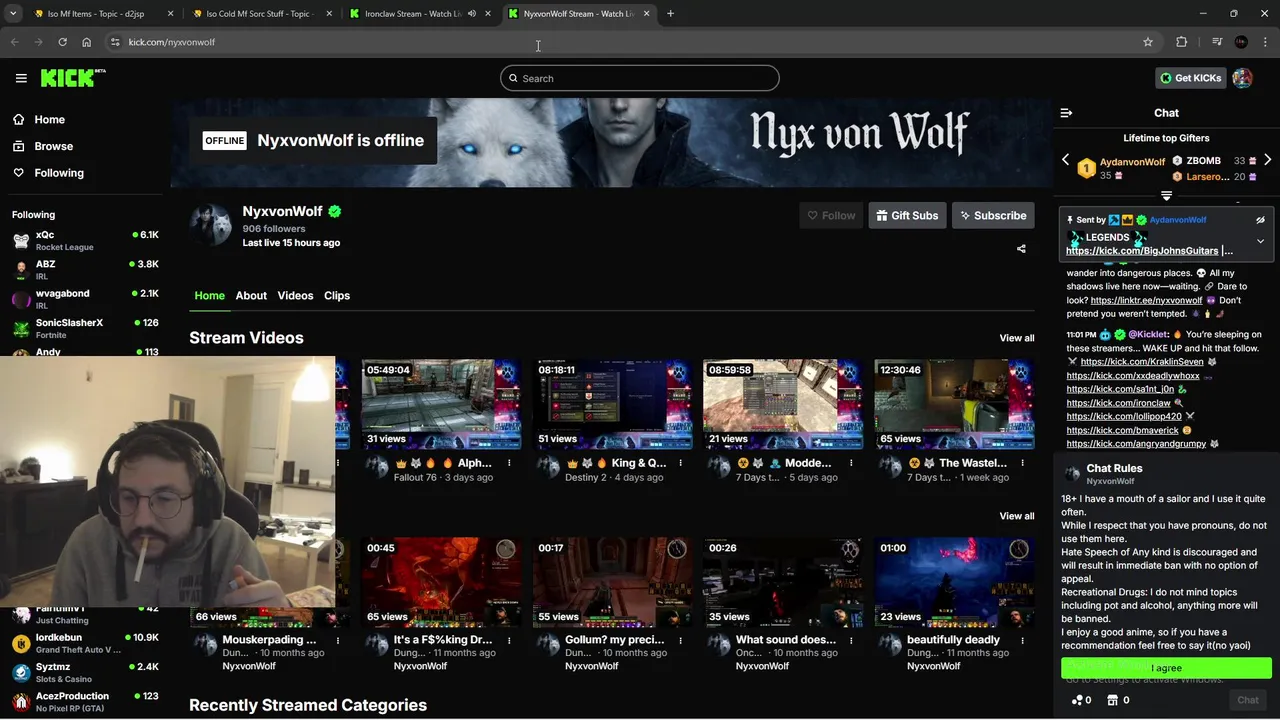Show next top gifters with the right arrow

1267,160
